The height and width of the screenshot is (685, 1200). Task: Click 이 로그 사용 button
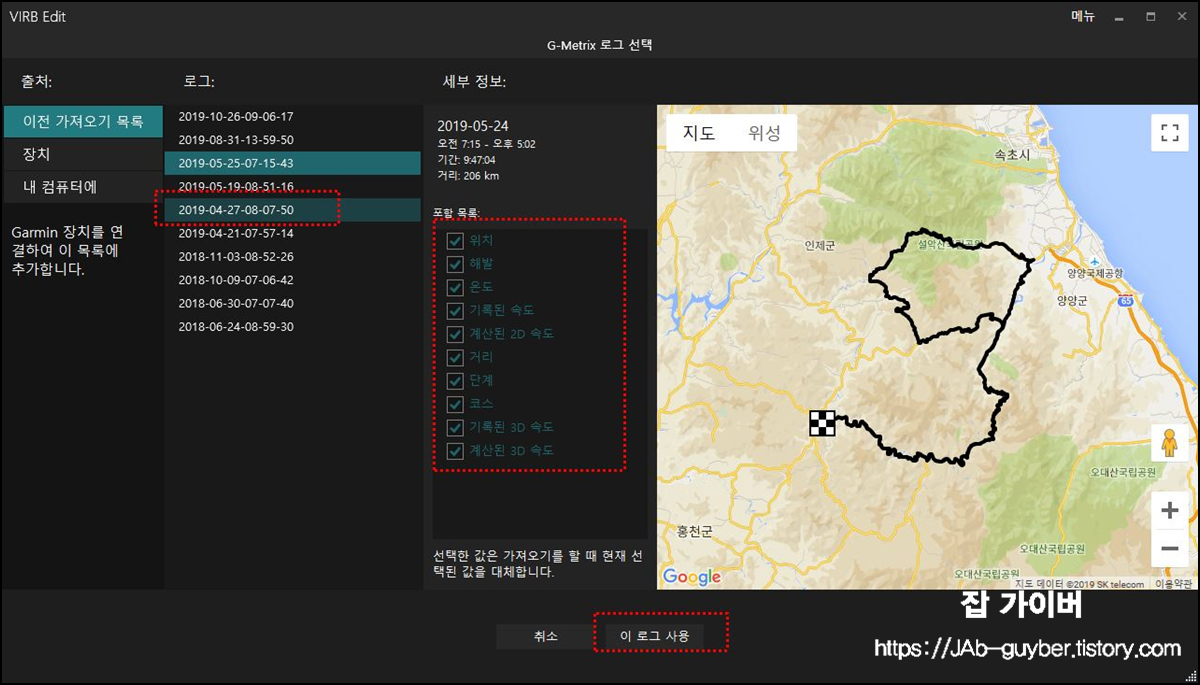pos(655,636)
